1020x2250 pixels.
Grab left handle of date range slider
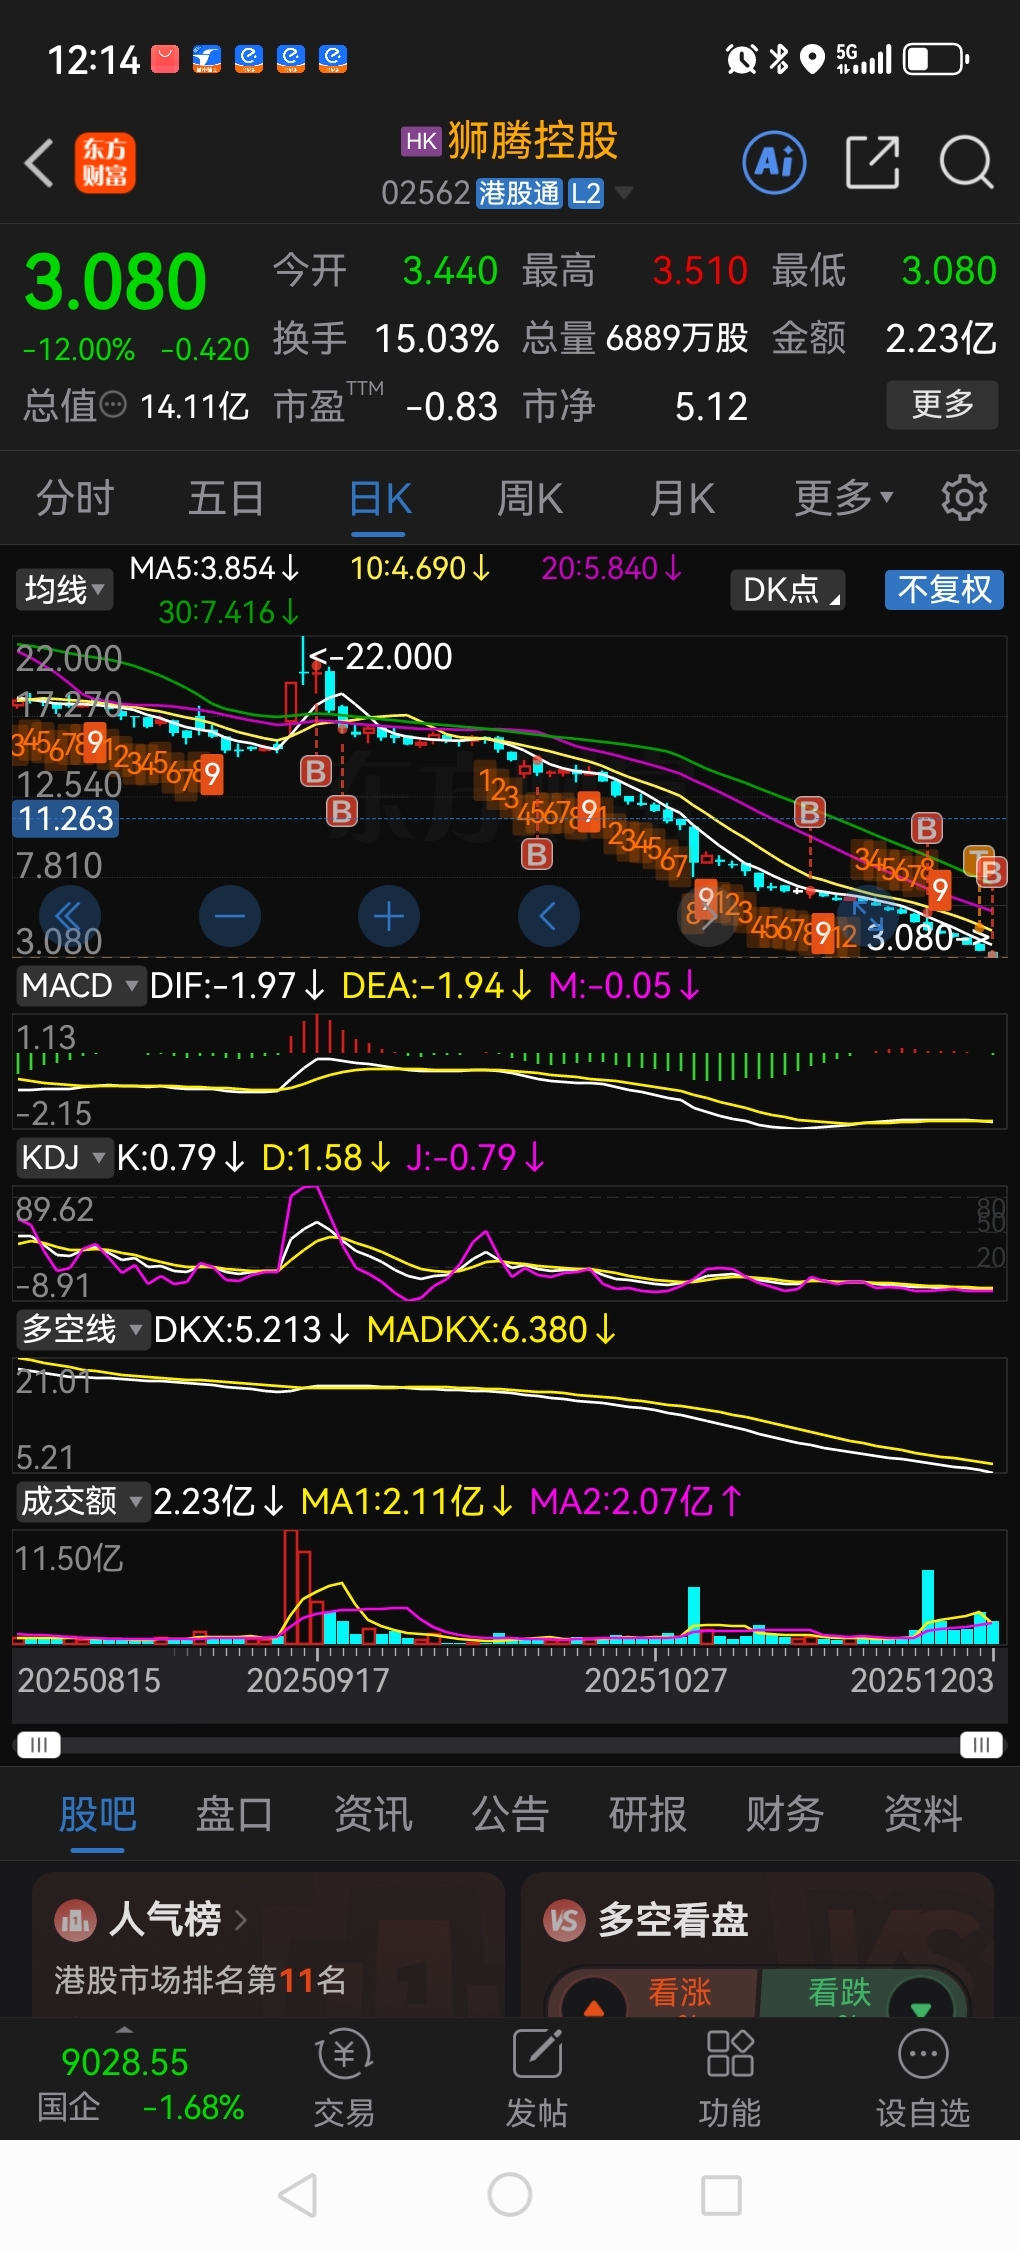click(39, 1745)
